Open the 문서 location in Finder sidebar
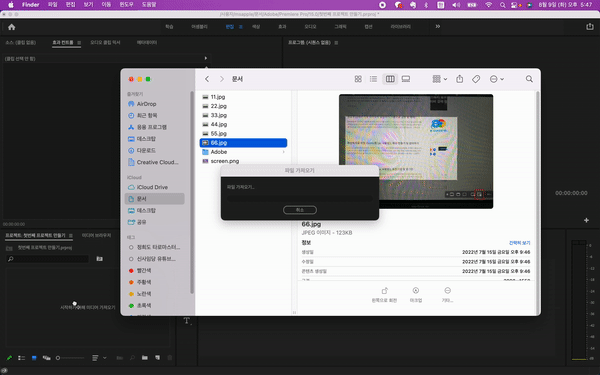This screenshot has height=375, width=600. point(155,199)
